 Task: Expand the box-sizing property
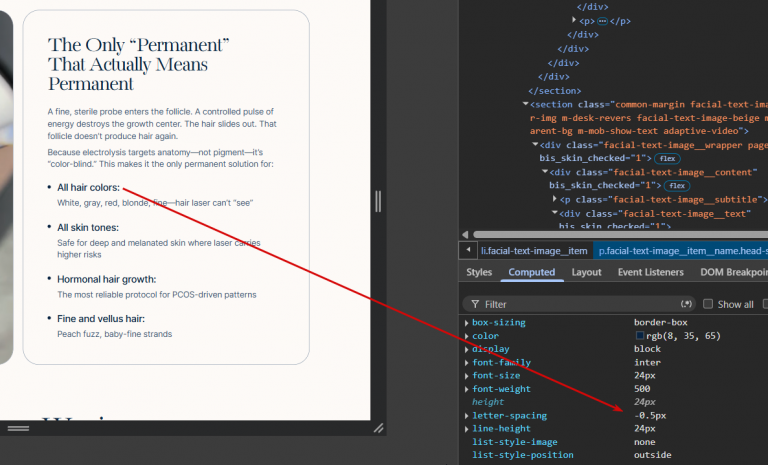(467, 323)
